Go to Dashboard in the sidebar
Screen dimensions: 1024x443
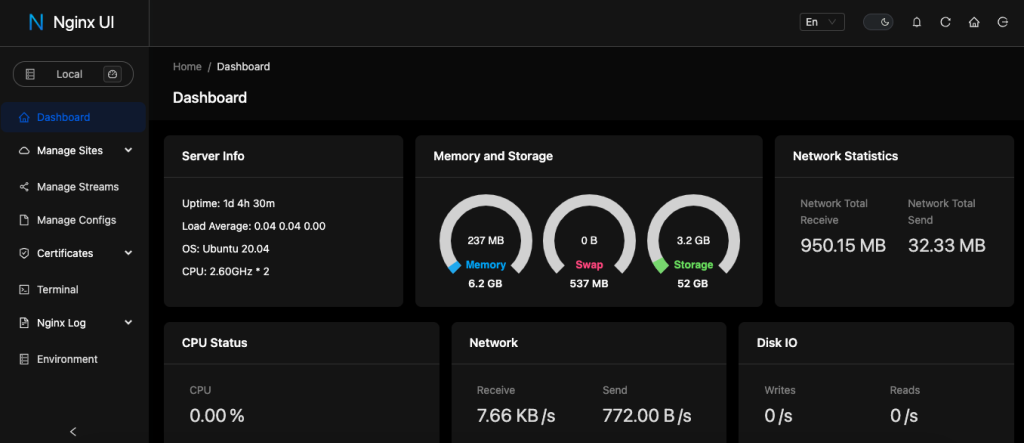coord(63,117)
